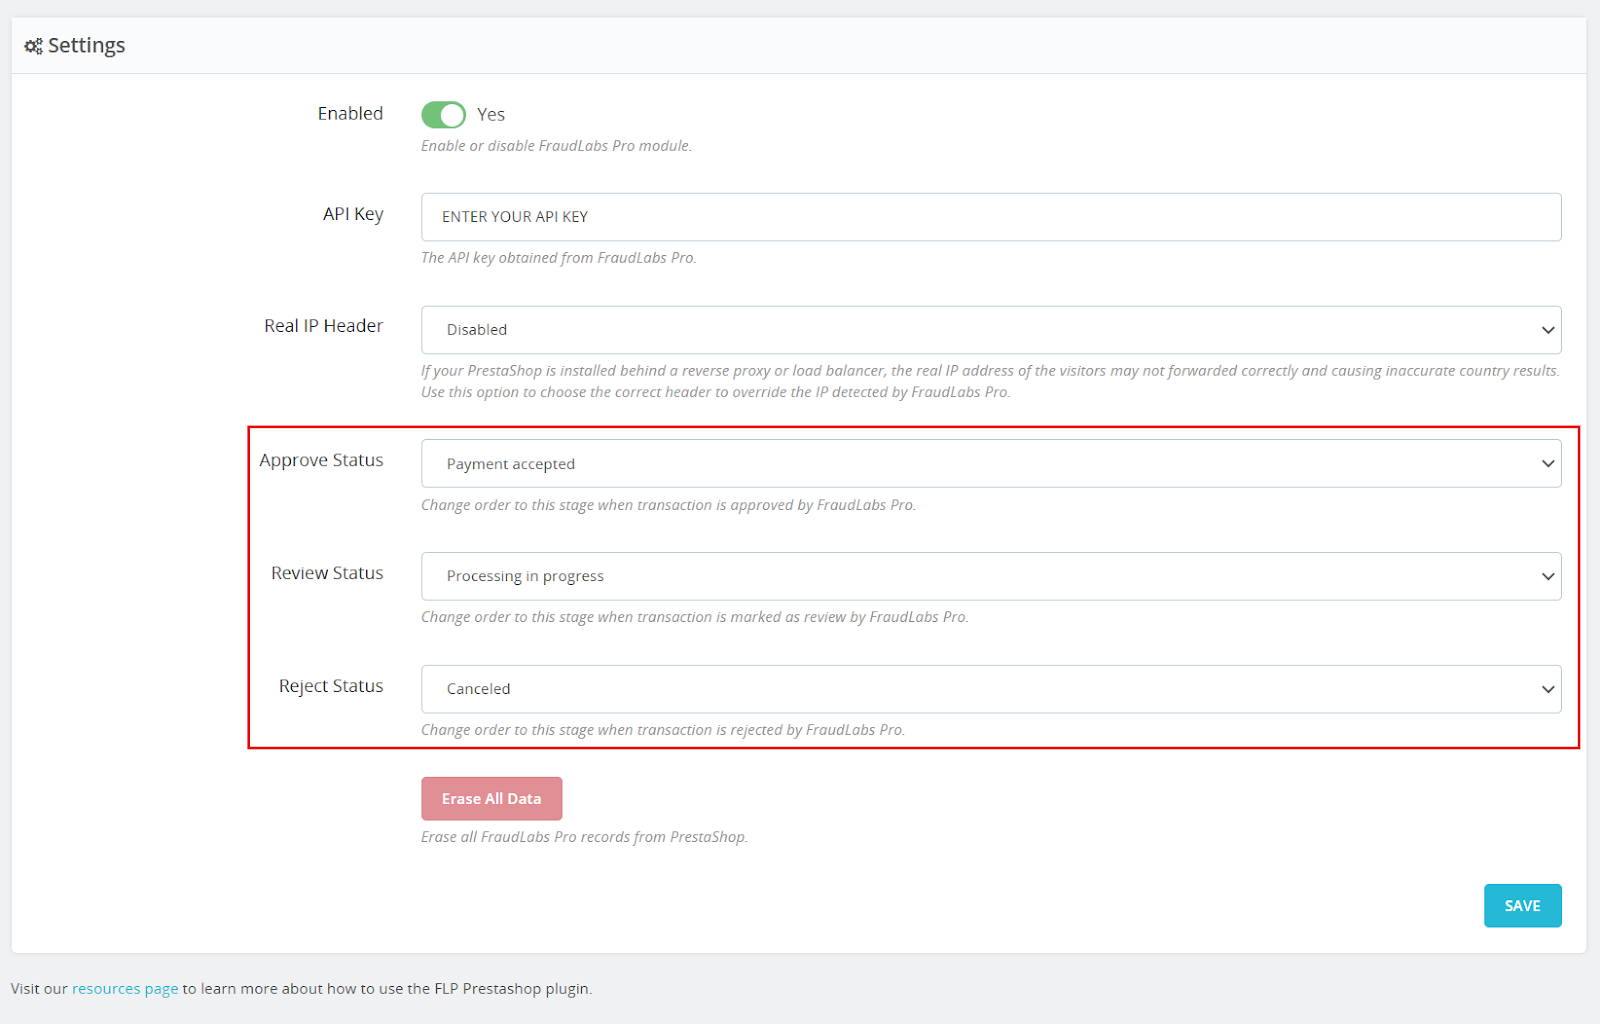Click the API Key field label
This screenshot has height=1024, width=1600.
pyautogui.click(x=353, y=214)
